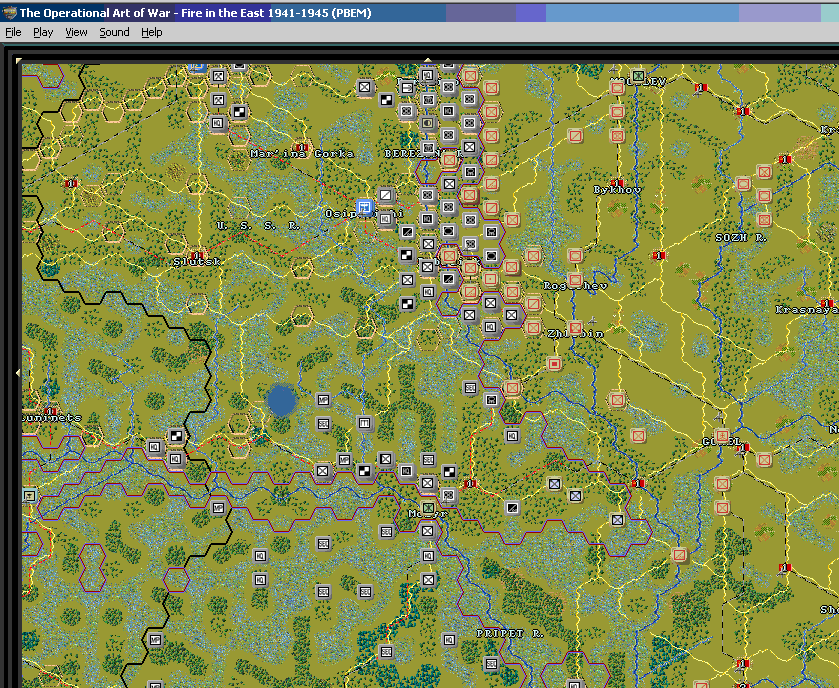
Task: Select the SEC unit below the PRIPET R. label
Action: (491, 664)
